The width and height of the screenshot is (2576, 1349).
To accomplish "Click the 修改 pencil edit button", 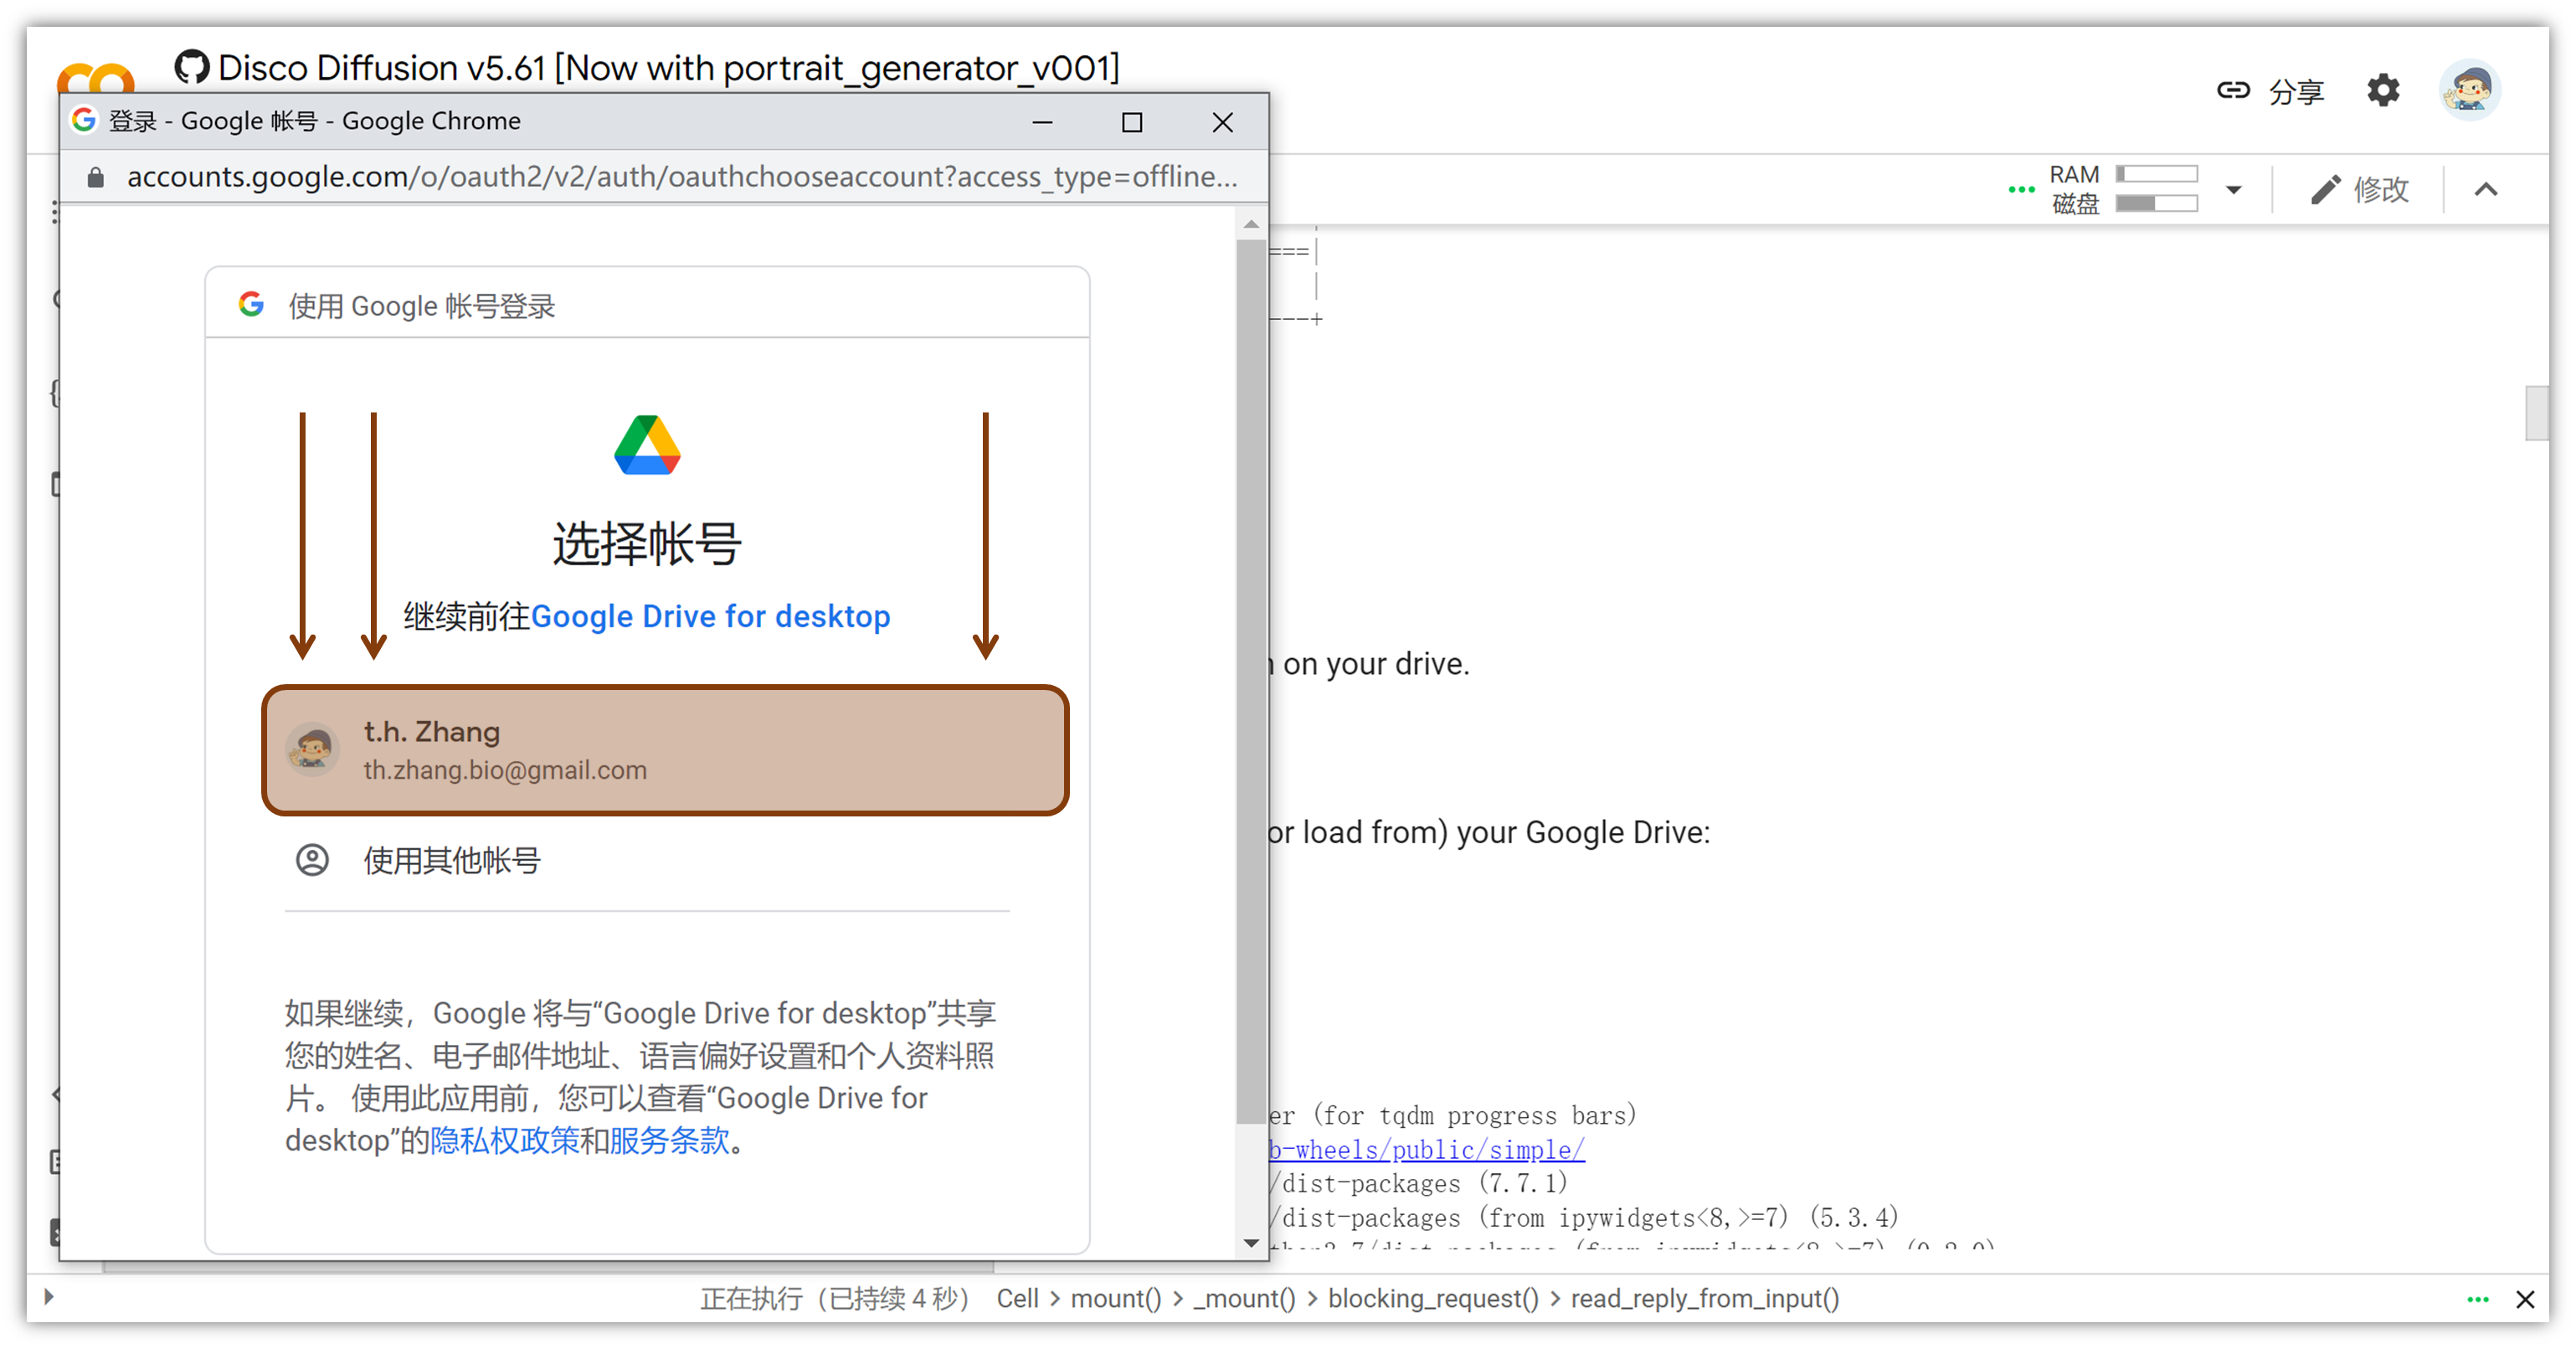I will [x=2360, y=189].
